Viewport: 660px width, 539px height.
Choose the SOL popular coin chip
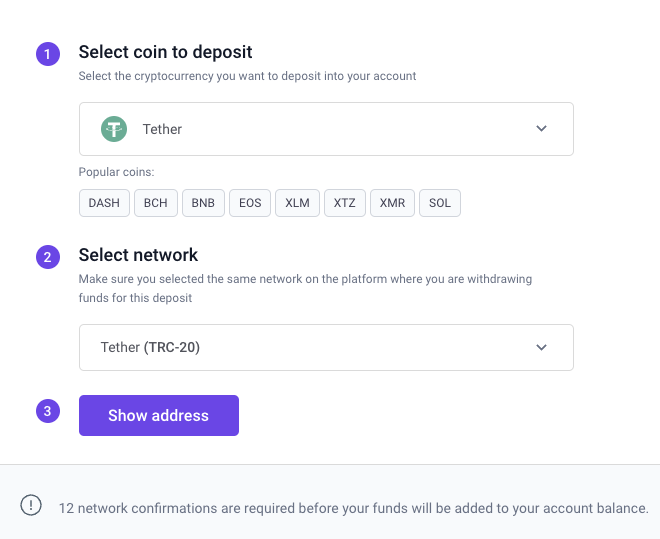coord(440,203)
